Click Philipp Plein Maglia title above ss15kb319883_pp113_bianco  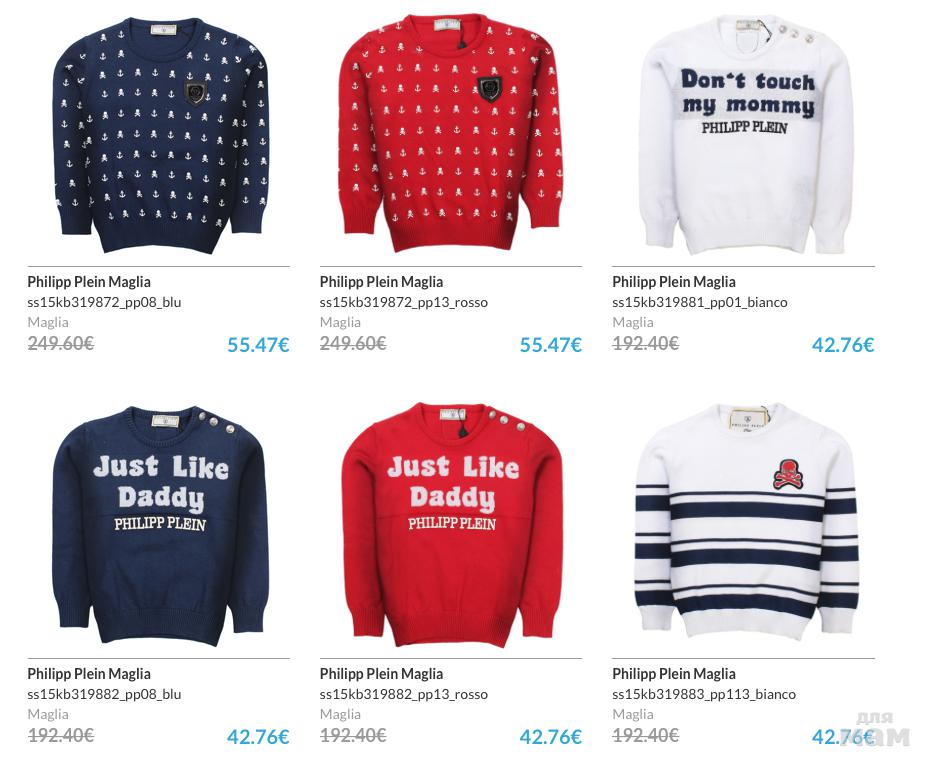(x=674, y=674)
